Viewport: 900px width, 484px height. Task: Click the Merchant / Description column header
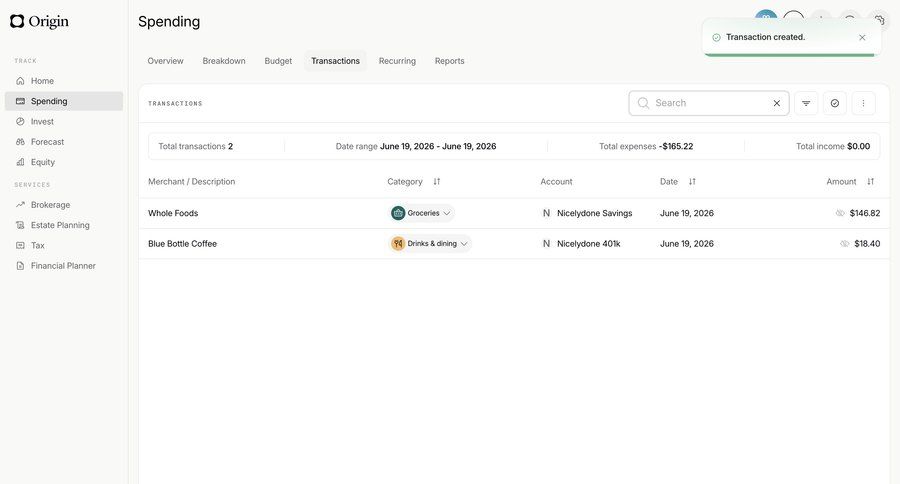[192, 181]
